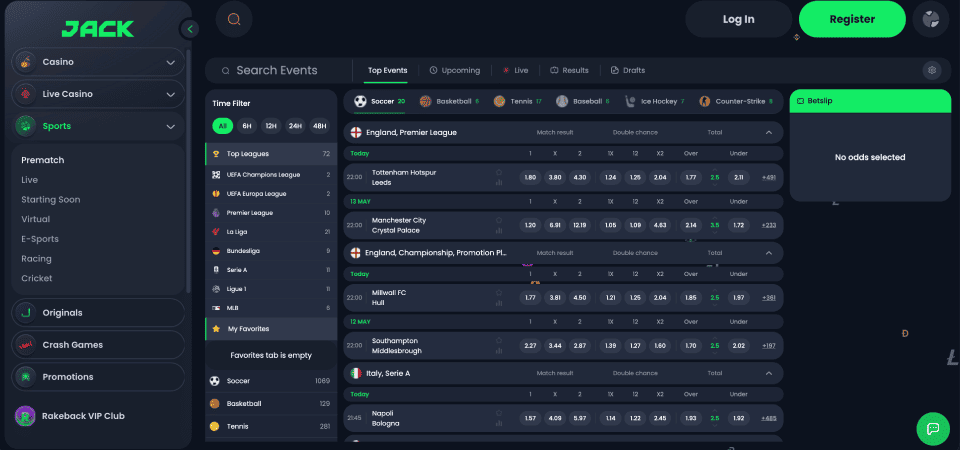Open the Racing sidebar link
This screenshot has width=960, height=450.
coord(36,258)
